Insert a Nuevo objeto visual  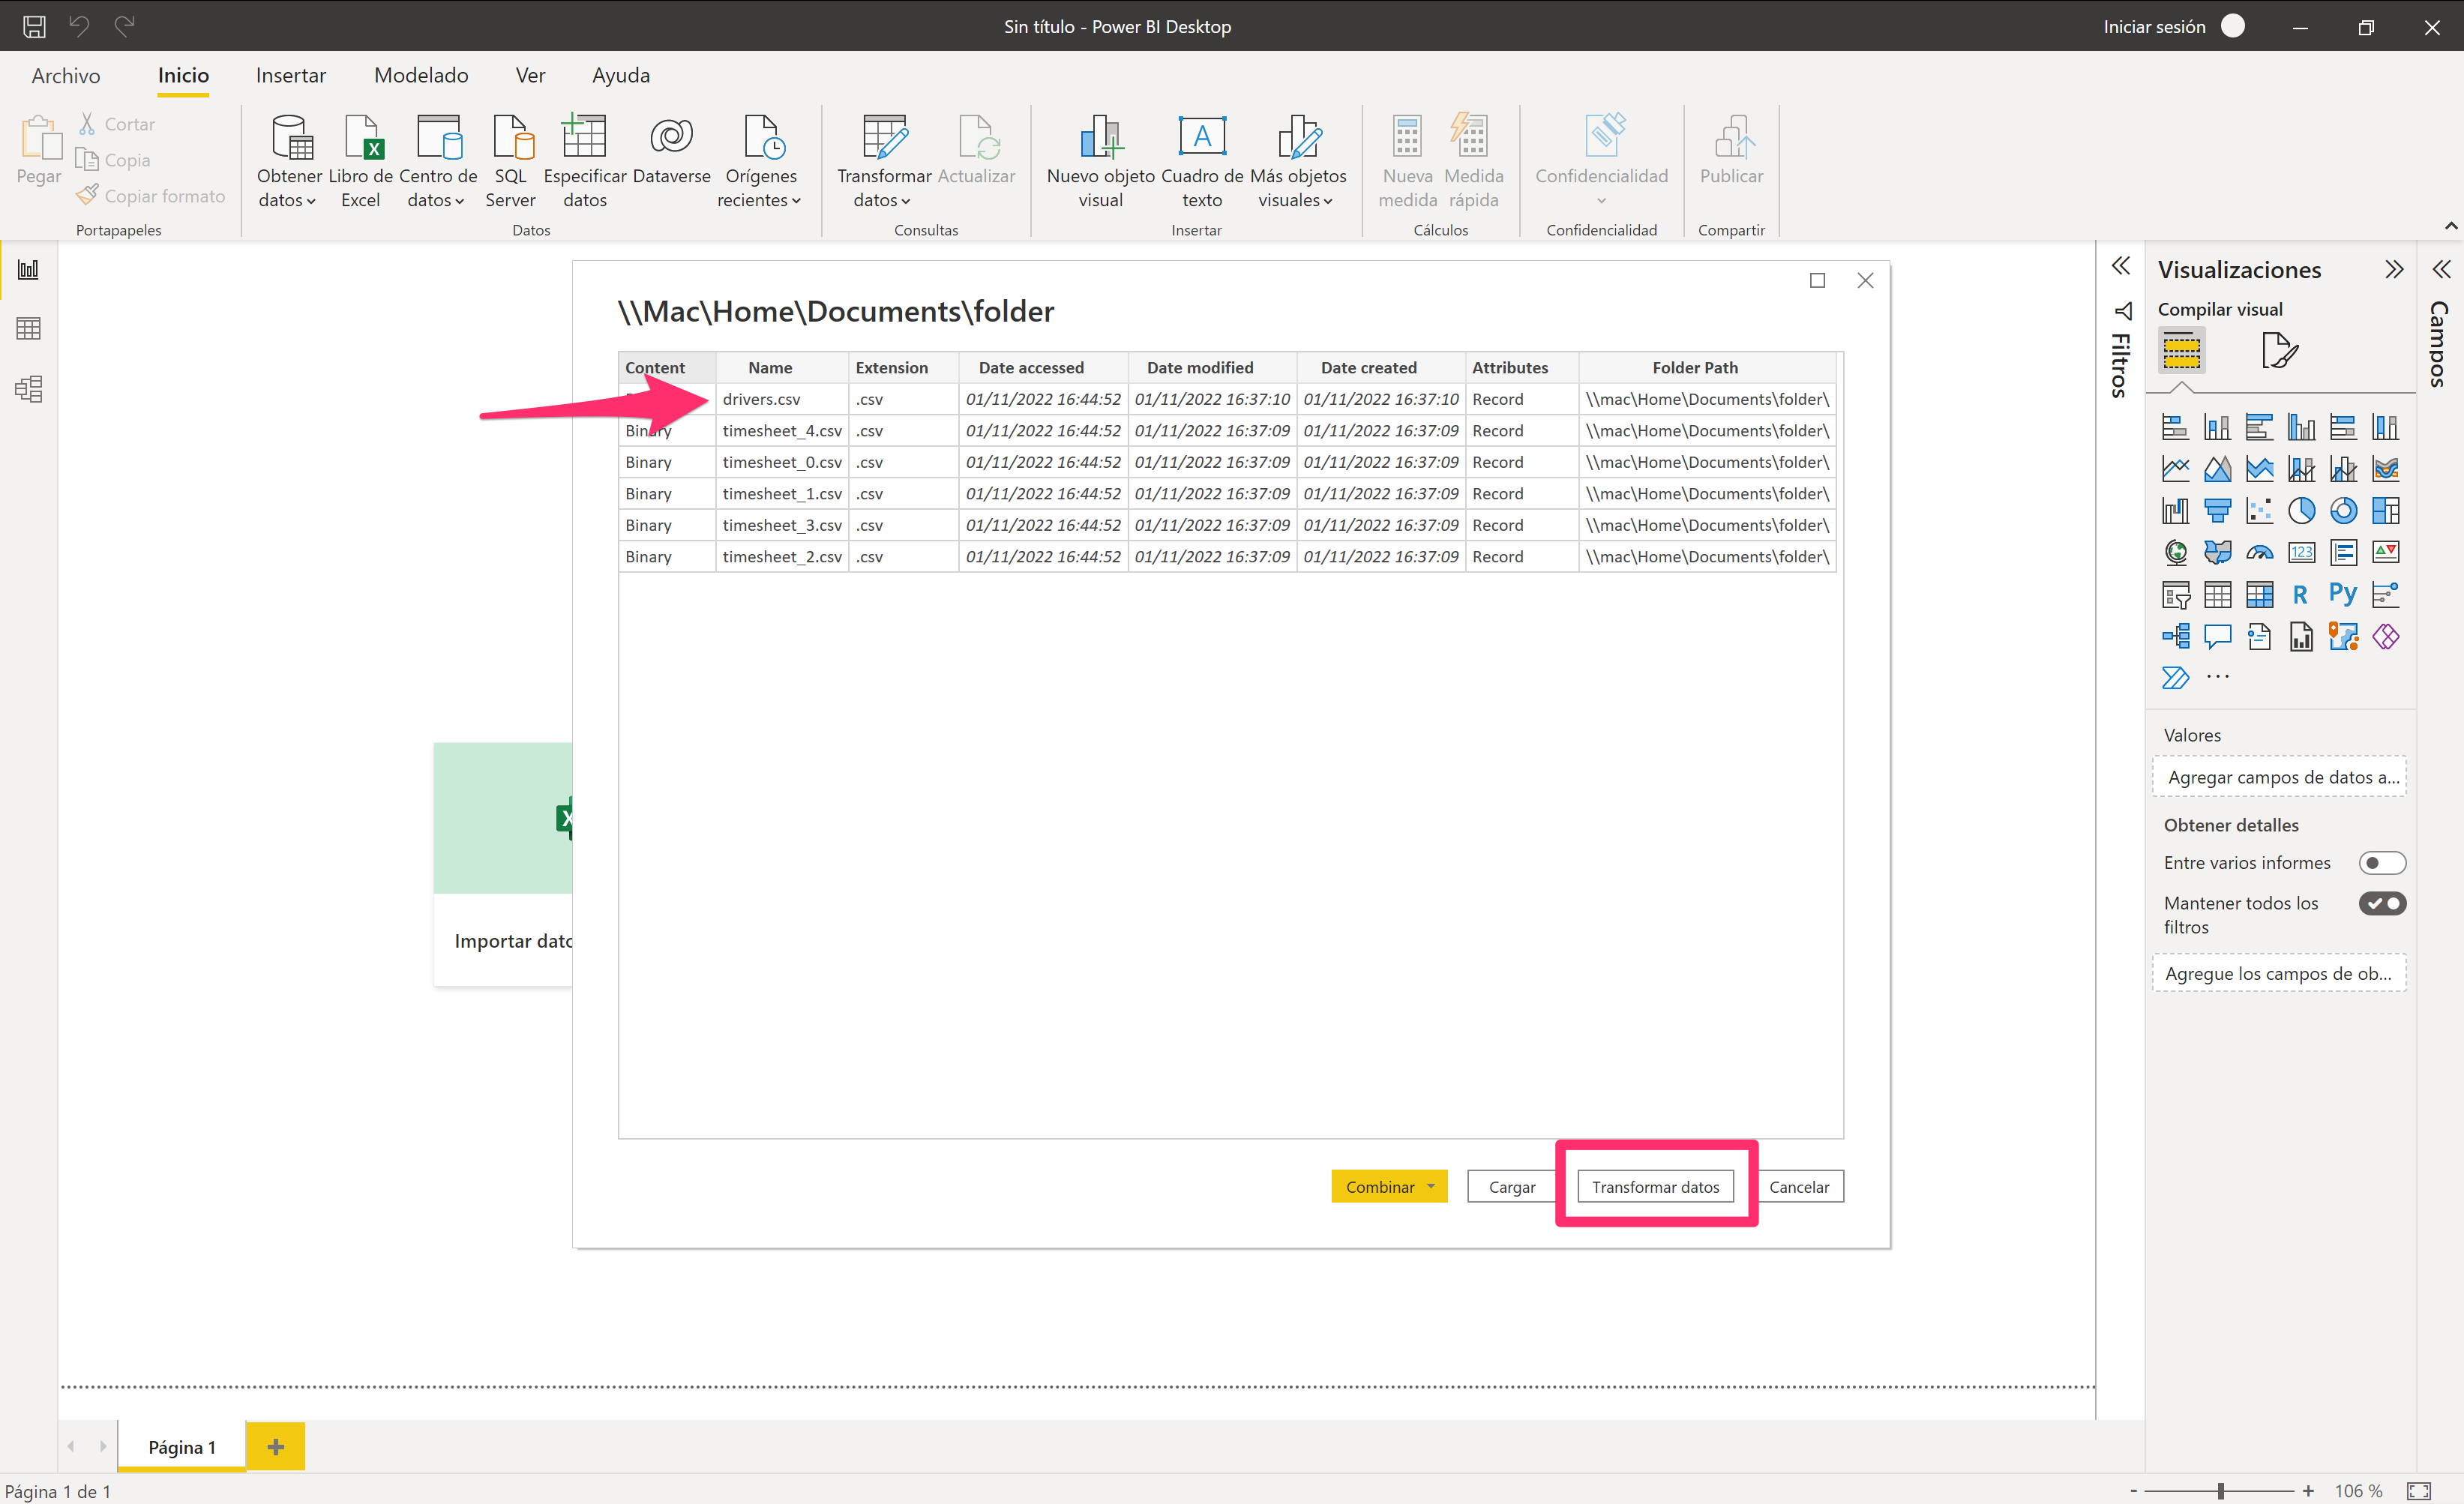tap(1100, 161)
